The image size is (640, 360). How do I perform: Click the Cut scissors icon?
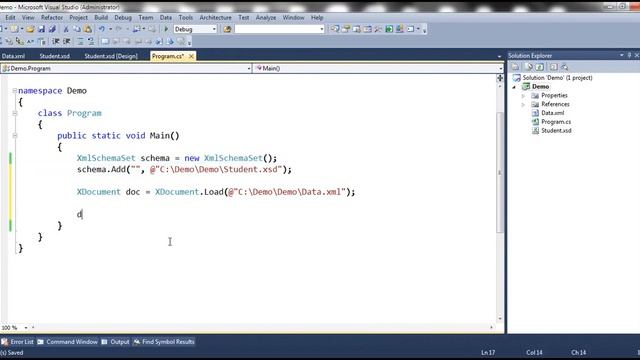pyautogui.click(x=66, y=29)
